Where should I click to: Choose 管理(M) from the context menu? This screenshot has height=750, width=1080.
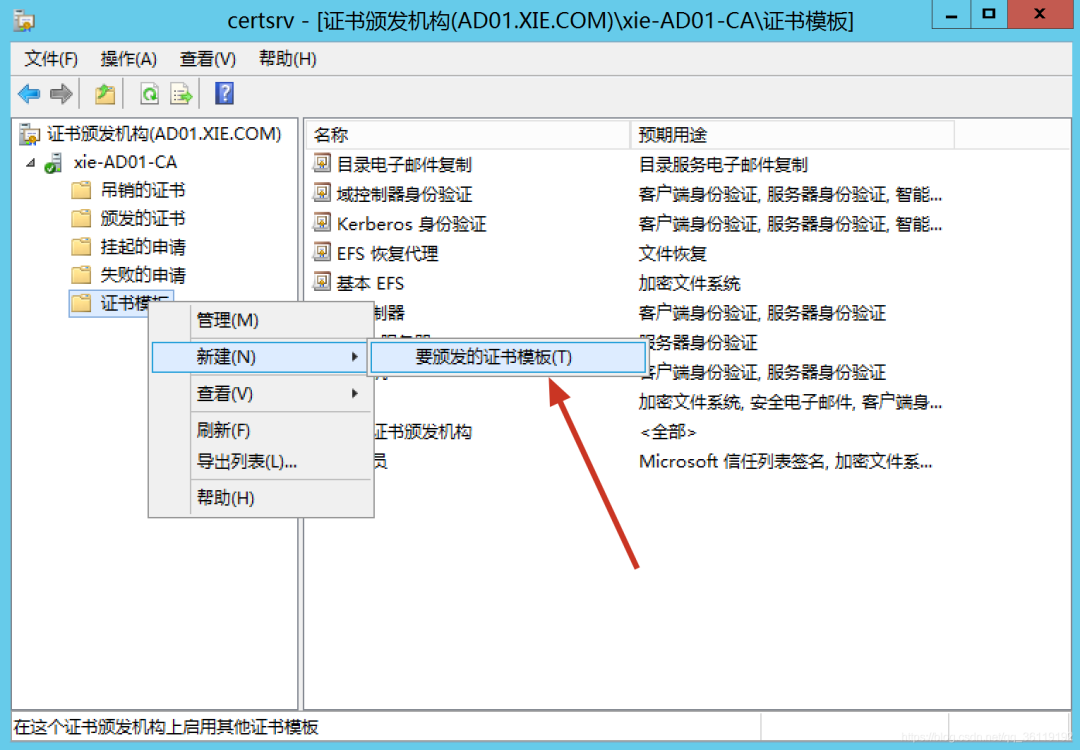coord(227,320)
